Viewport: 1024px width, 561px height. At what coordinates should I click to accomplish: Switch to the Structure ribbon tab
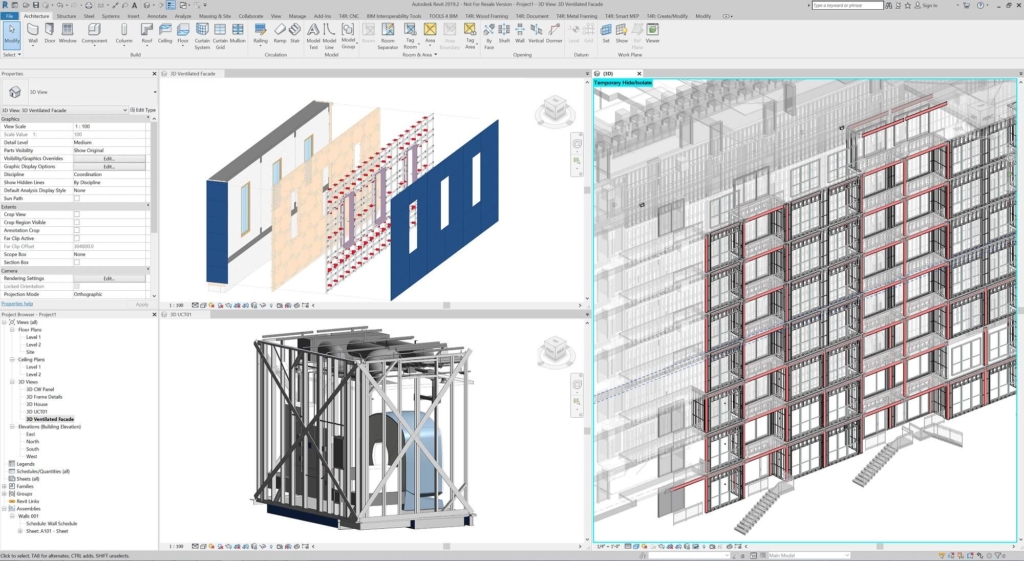coord(66,16)
